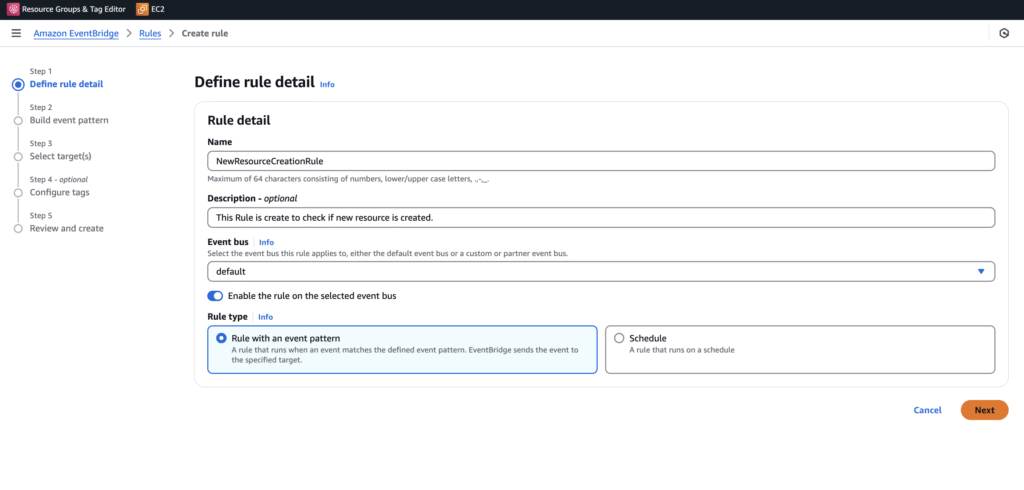This screenshot has height=490, width=1024.
Task: Open the EC2 service shortcut label
Action: [x=158, y=9]
